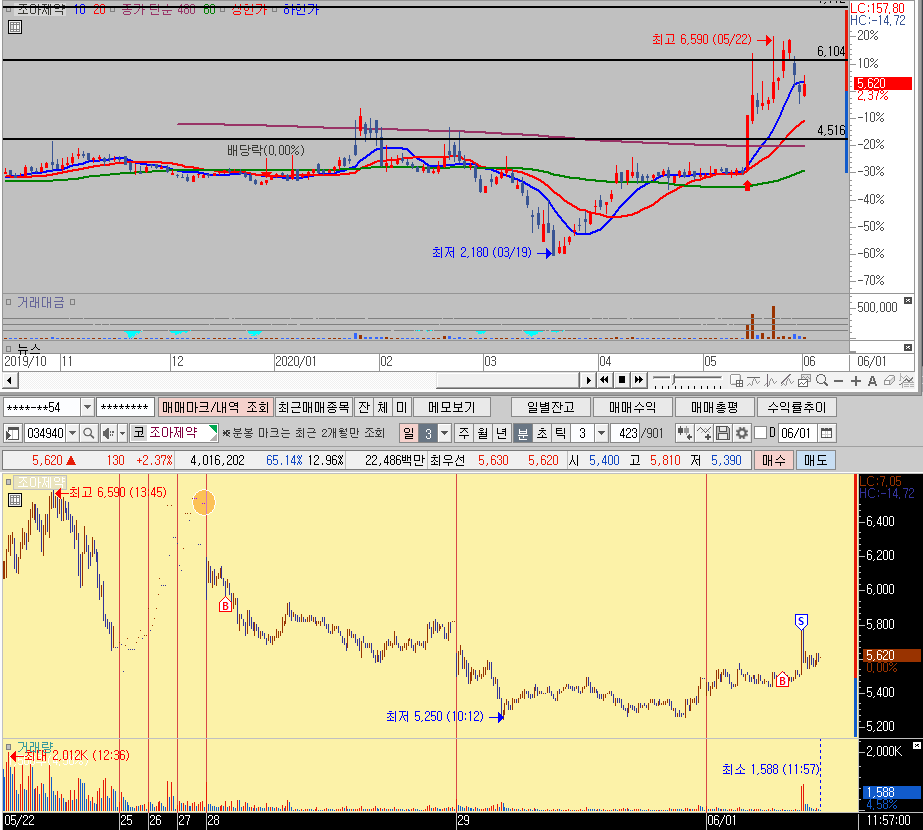Click the chart window copy icon

[x=805, y=381]
